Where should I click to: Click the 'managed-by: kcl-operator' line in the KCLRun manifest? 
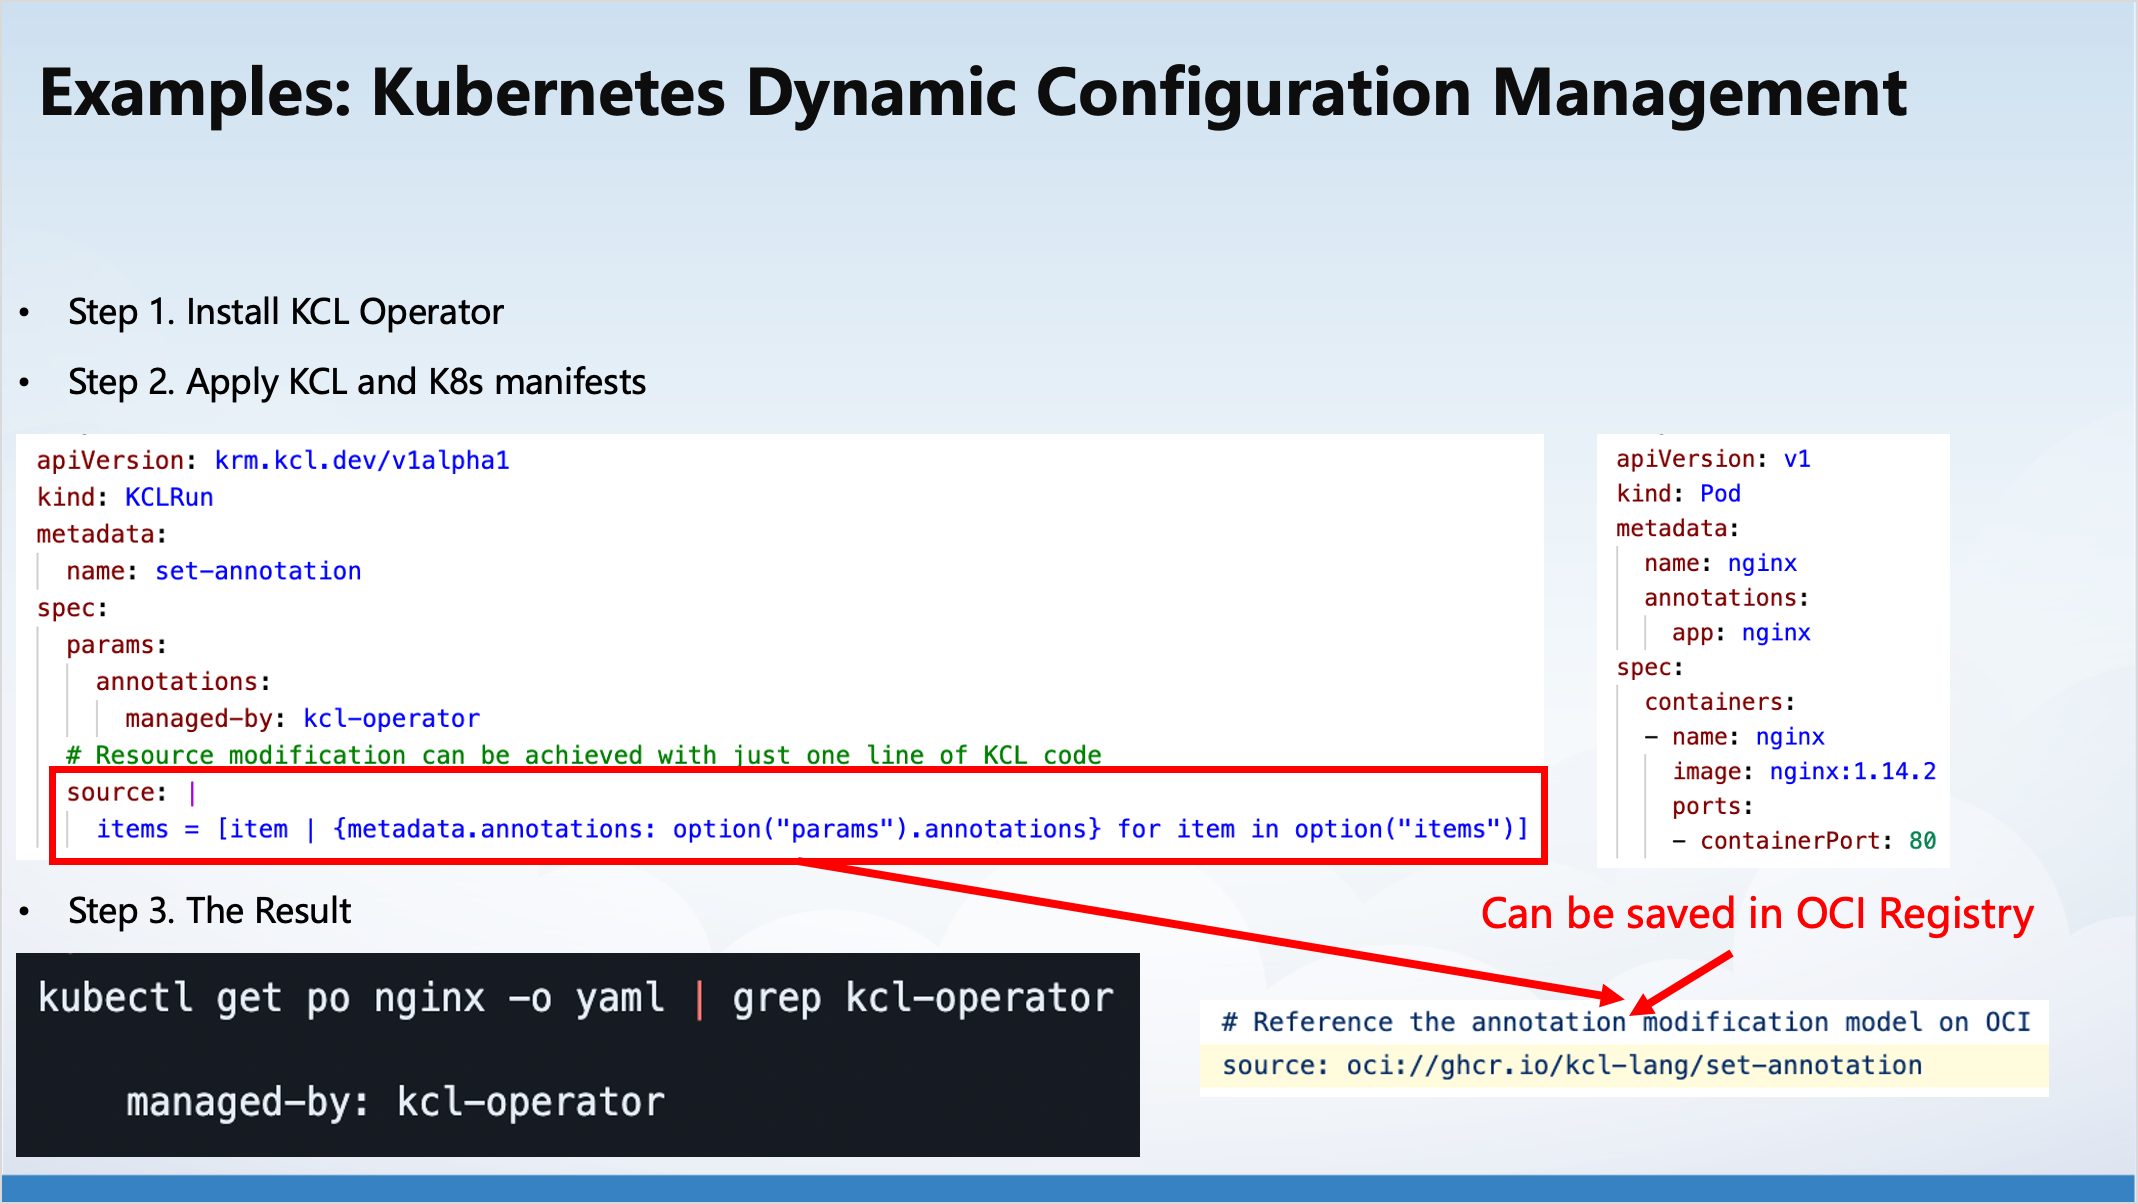pos(302,718)
